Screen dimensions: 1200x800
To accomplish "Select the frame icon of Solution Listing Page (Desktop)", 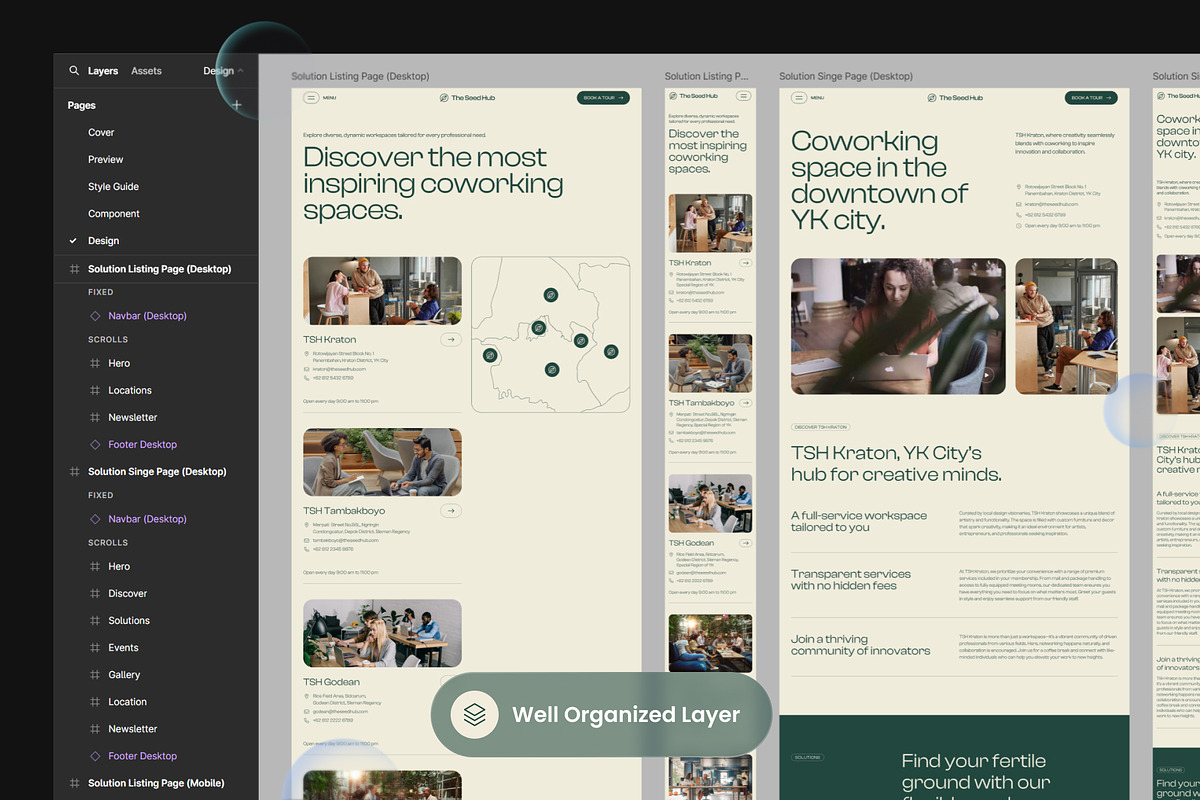I will coord(74,269).
